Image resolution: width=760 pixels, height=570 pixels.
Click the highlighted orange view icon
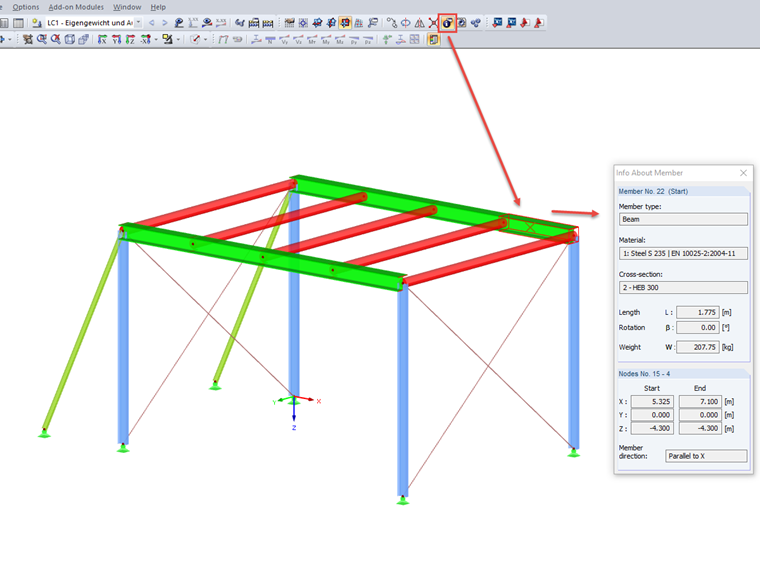coord(345,23)
